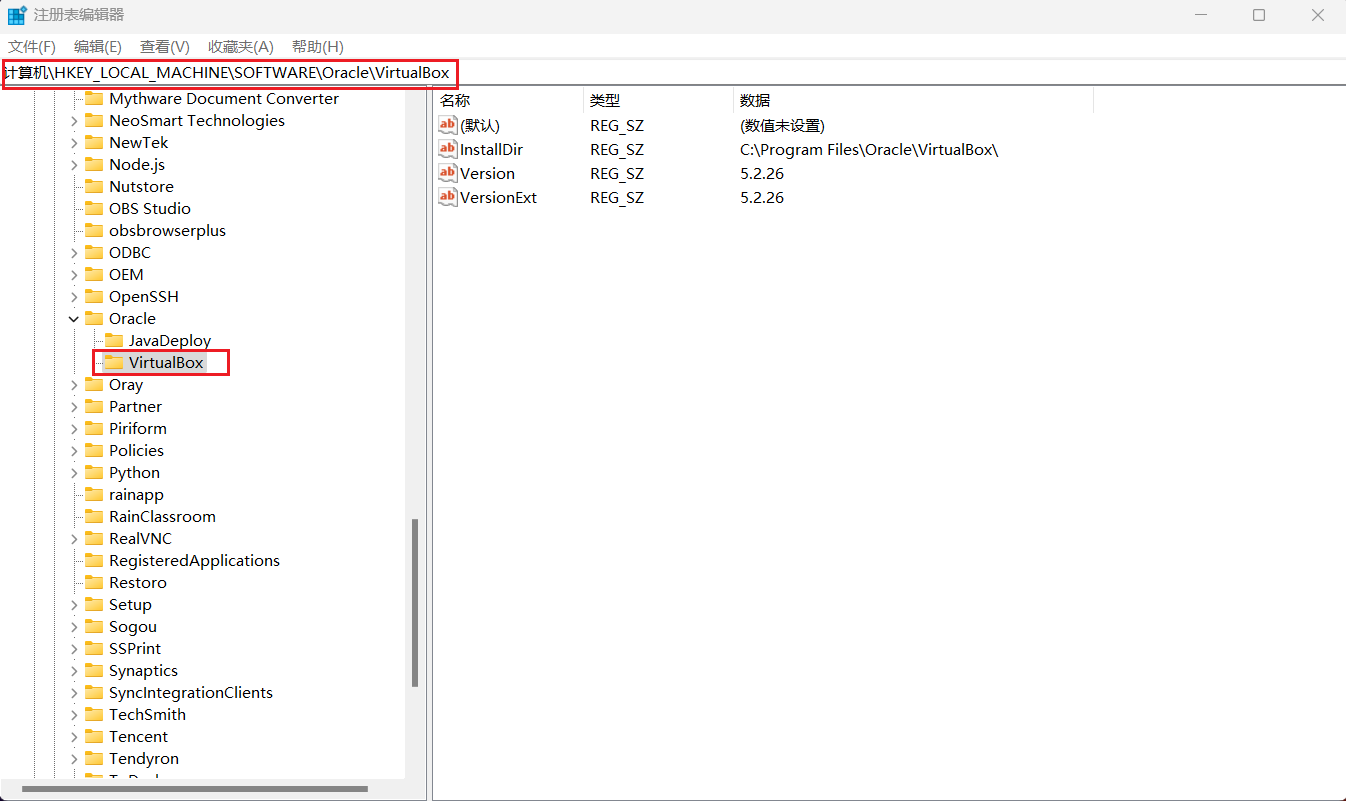Click the Registry Editor icon in title bar
1346x801 pixels.
15,15
